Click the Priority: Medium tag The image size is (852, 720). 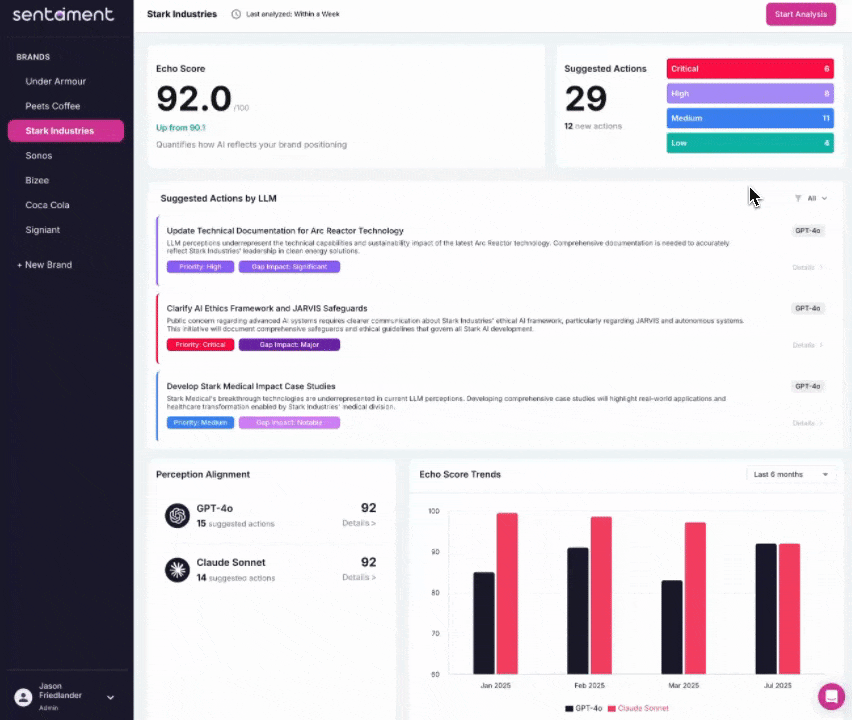tap(201, 422)
